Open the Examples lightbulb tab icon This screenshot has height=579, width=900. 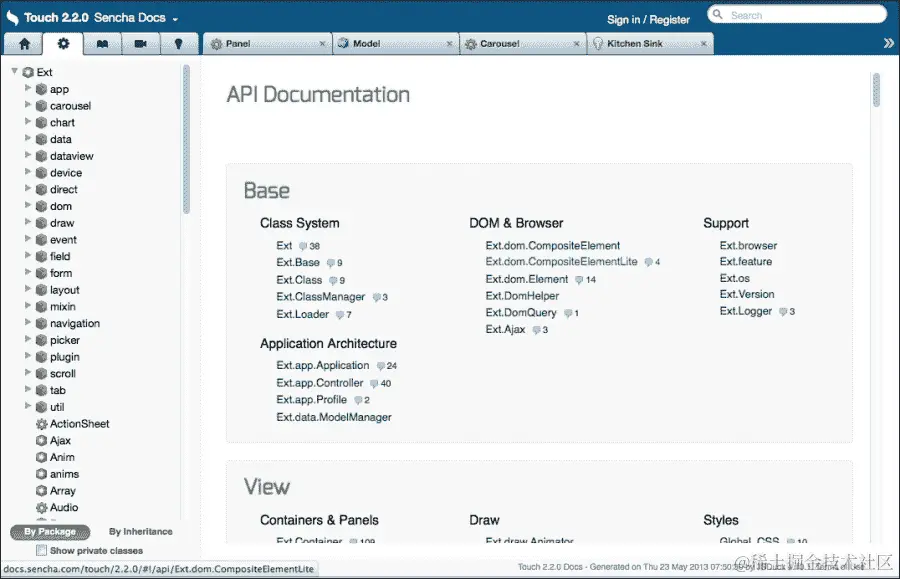pos(179,44)
